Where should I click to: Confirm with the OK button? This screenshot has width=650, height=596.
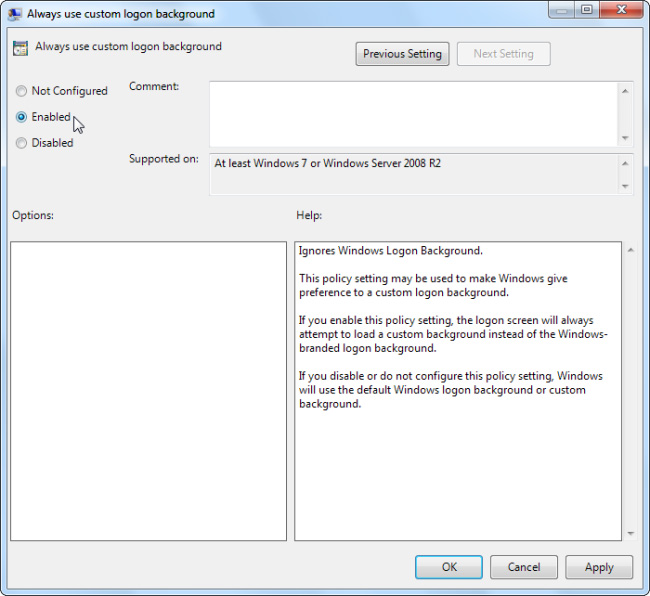point(449,567)
